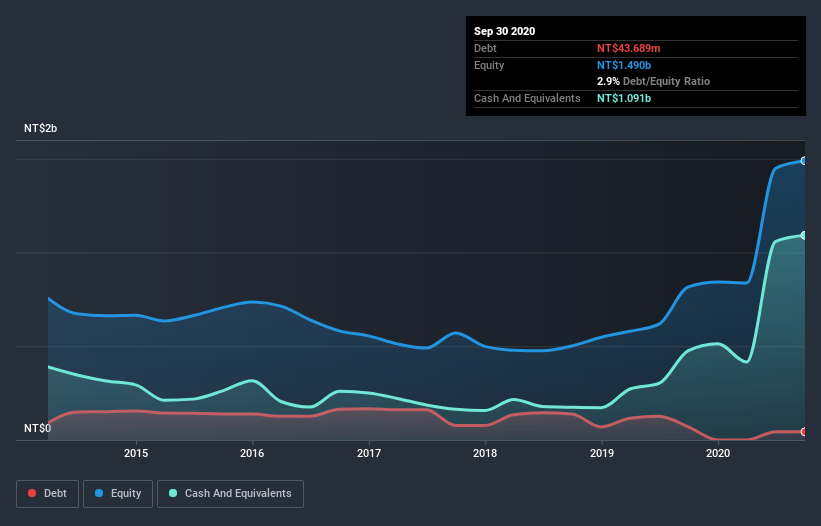Select the Equity endpoint marker for Sep 2020

click(x=804, y=161)
